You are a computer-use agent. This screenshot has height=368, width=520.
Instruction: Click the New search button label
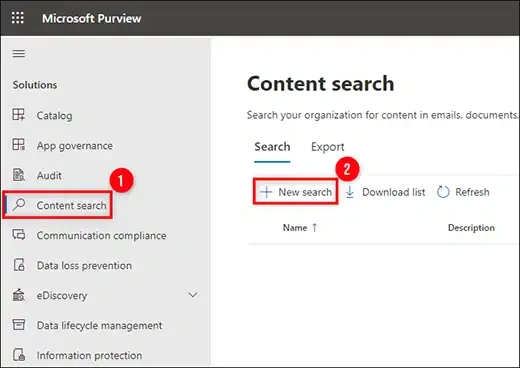tap(305, 192)
